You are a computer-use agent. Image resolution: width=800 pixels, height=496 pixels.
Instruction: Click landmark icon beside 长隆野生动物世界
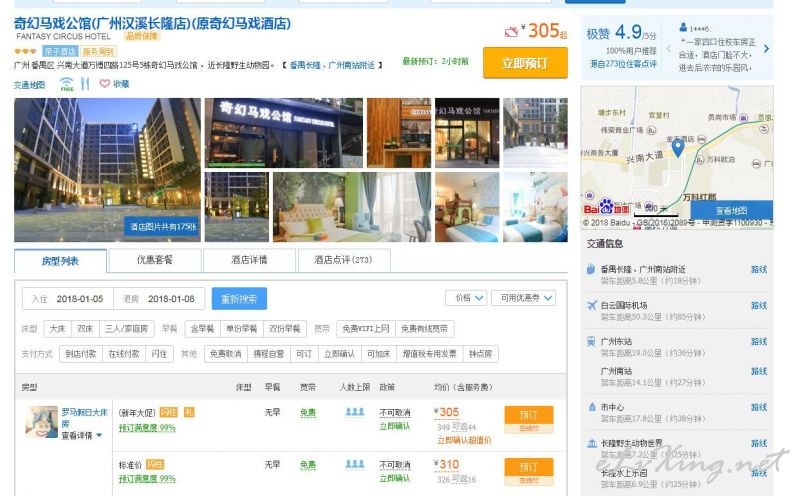coord(592,443)
